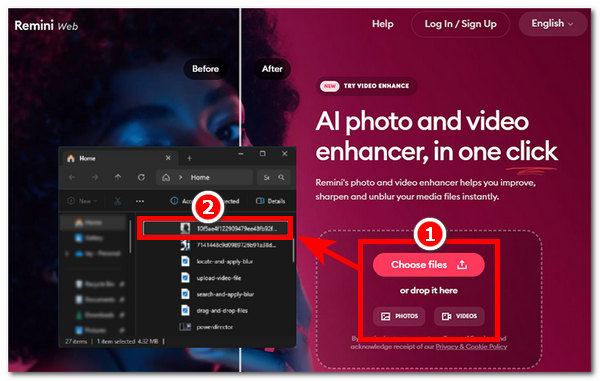Click the File Explorer search box
The height and width of the screenshot is (381, 600).
[273, 177]
